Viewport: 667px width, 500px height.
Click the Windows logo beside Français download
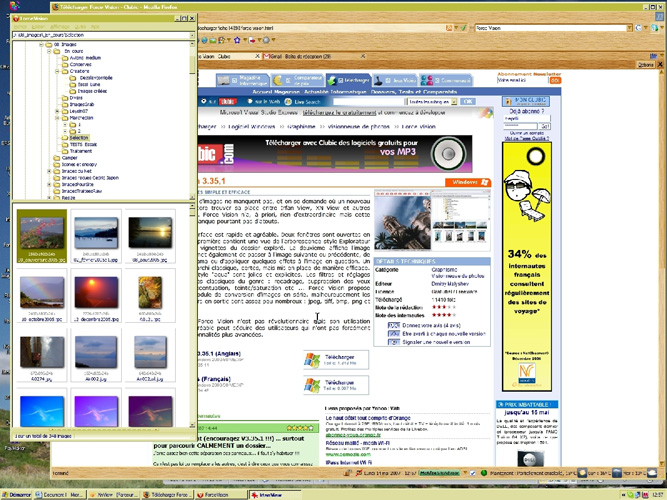312,385
